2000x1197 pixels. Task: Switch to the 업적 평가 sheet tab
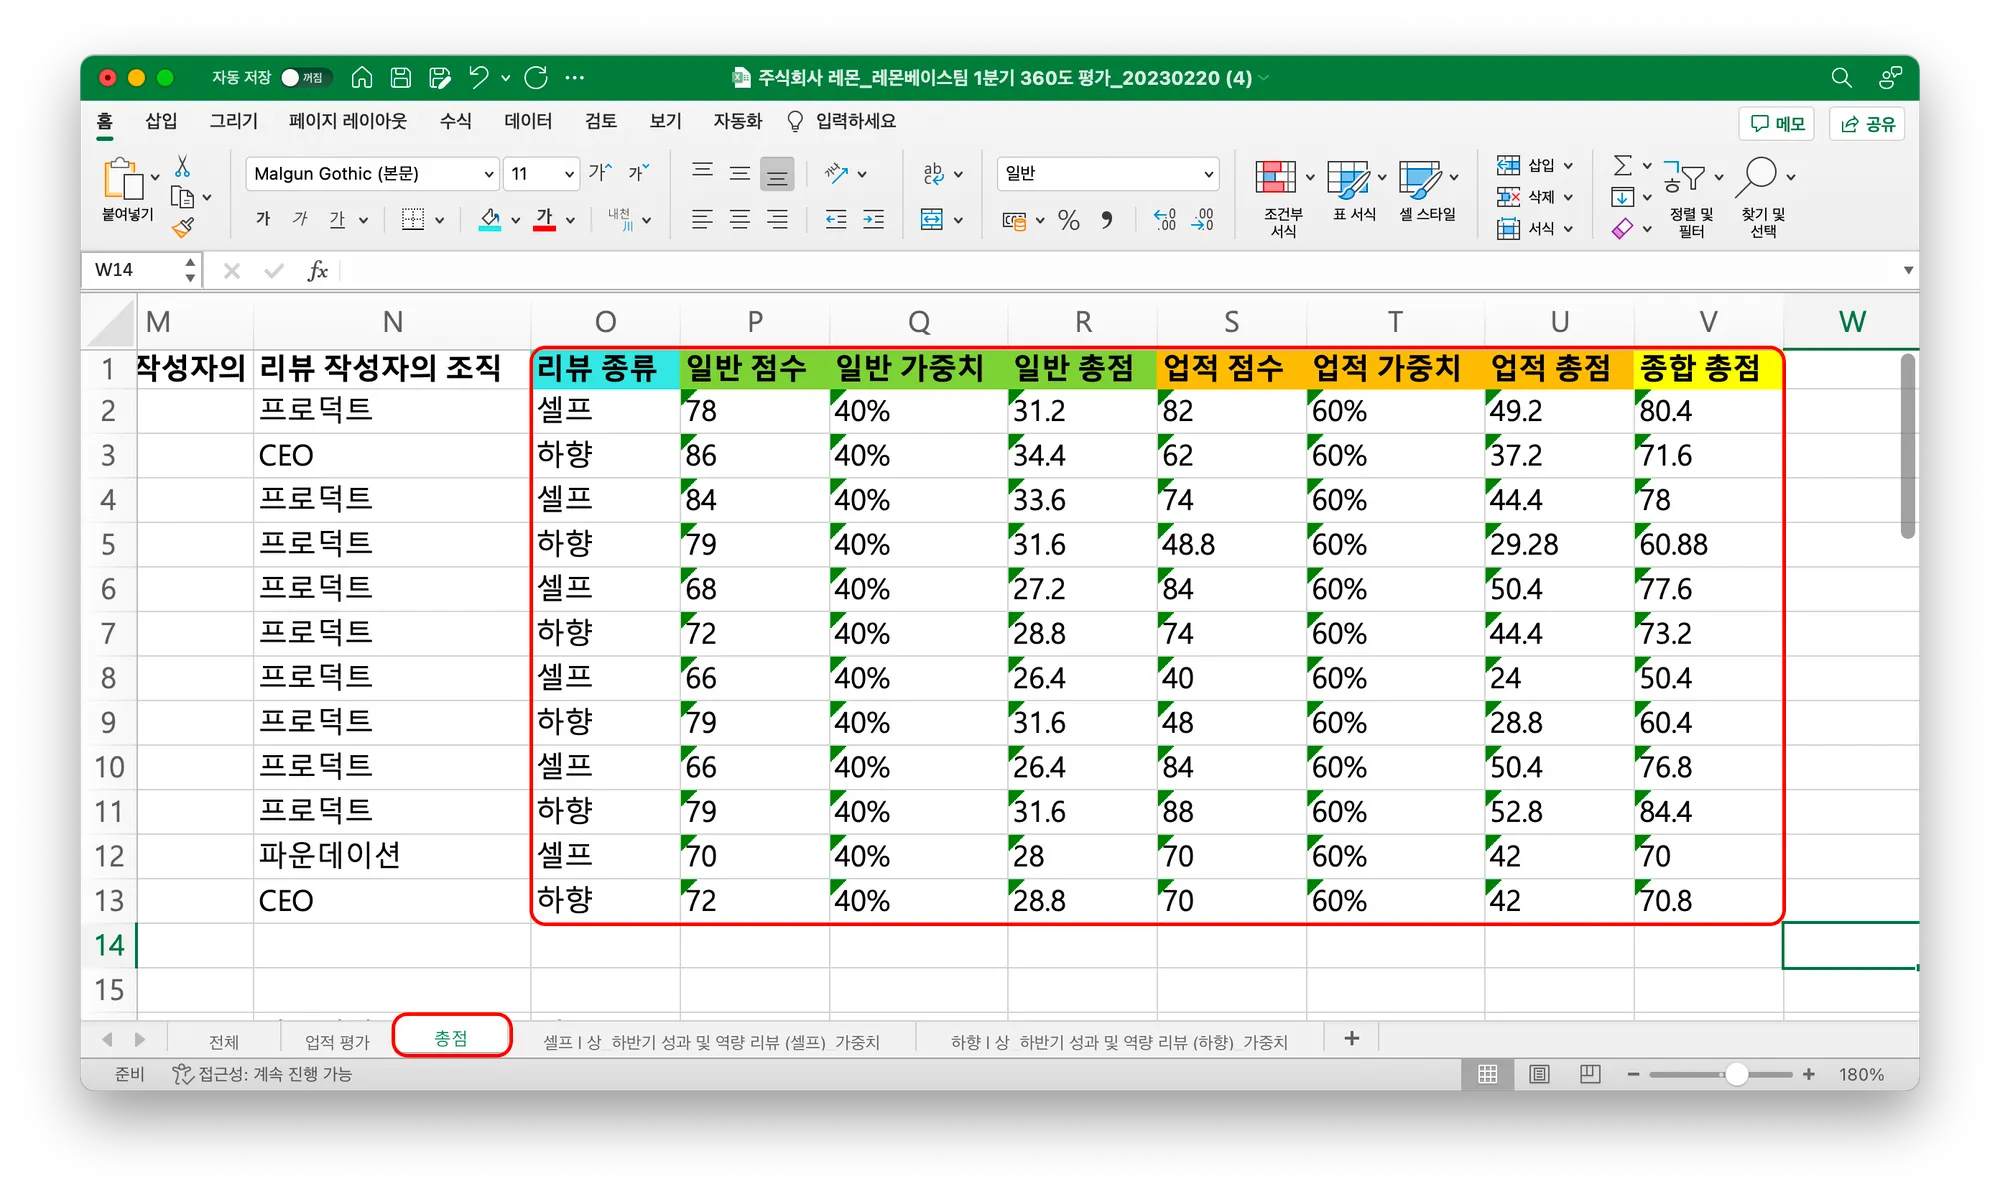pyautogui.click(x=337, y=1042)
